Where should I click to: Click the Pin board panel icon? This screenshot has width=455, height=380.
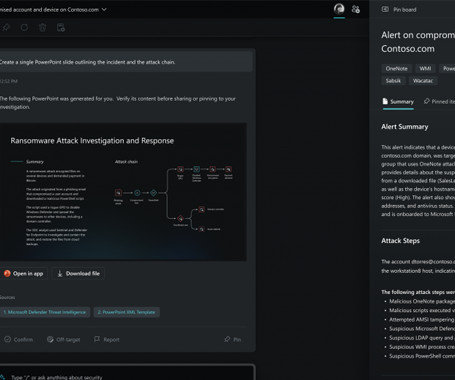(385, 9)
